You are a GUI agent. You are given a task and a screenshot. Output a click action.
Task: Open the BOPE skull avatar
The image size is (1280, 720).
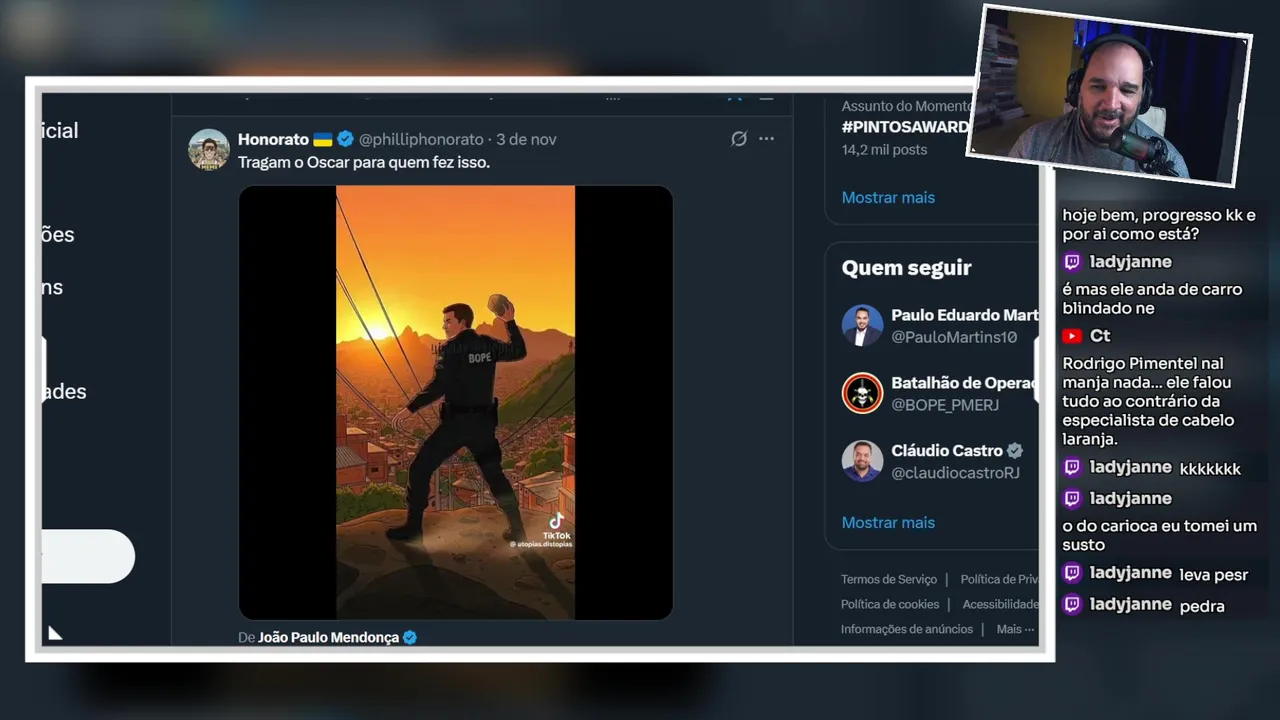point(862,394)
